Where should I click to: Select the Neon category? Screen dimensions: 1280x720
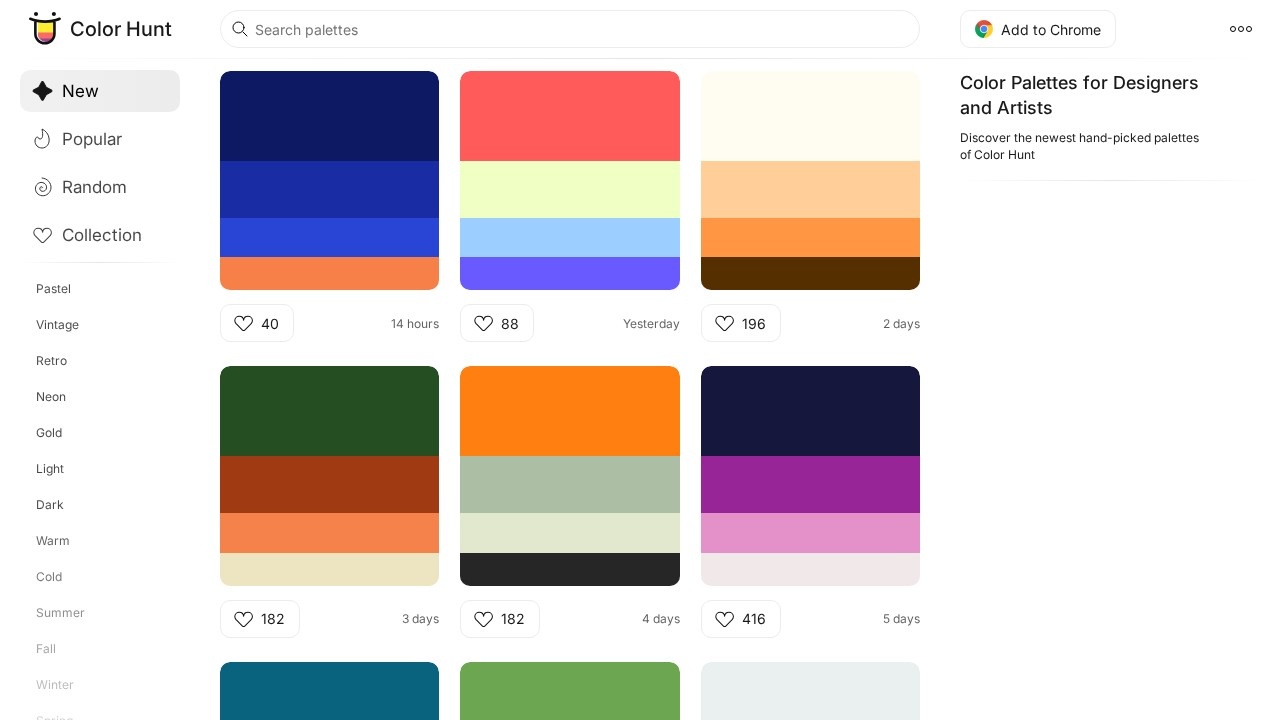[51, 397]
